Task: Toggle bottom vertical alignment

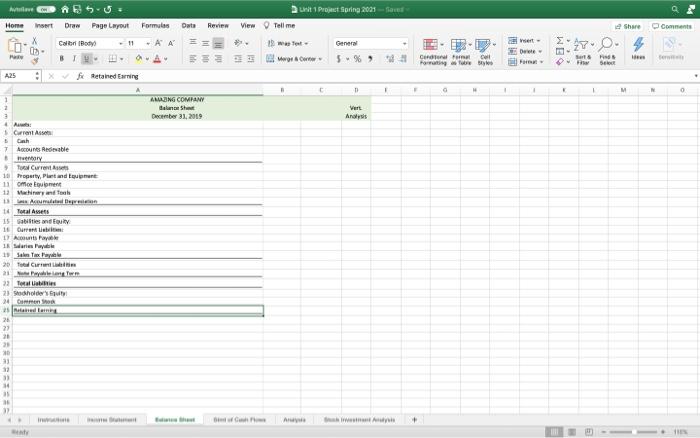Action: [218, 43]
